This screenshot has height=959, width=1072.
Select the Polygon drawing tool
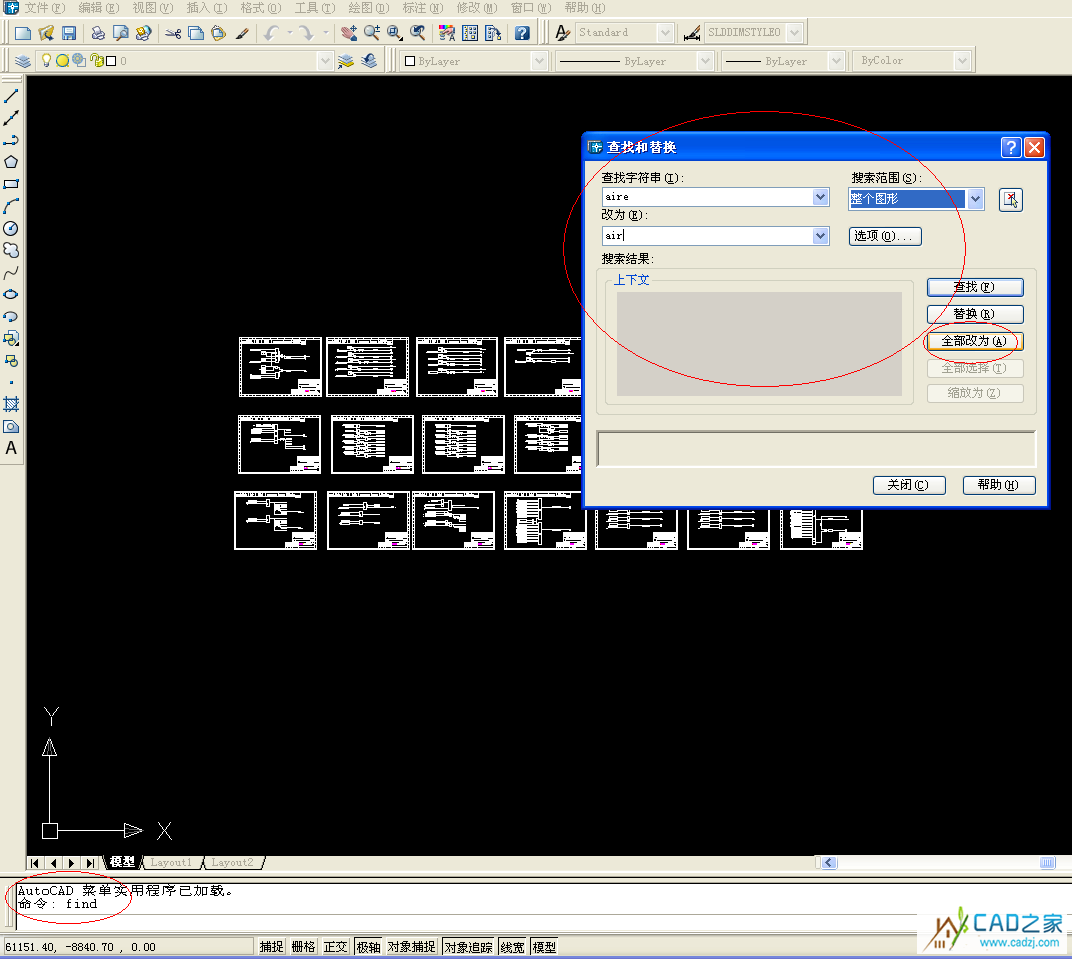point(11,162)
